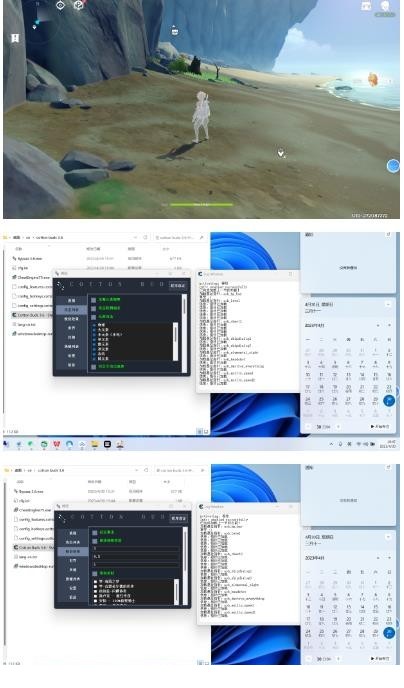Refresh the Explorer behind the 0.3-value panel
Viewport: 404px width, 688px height.
147,470
